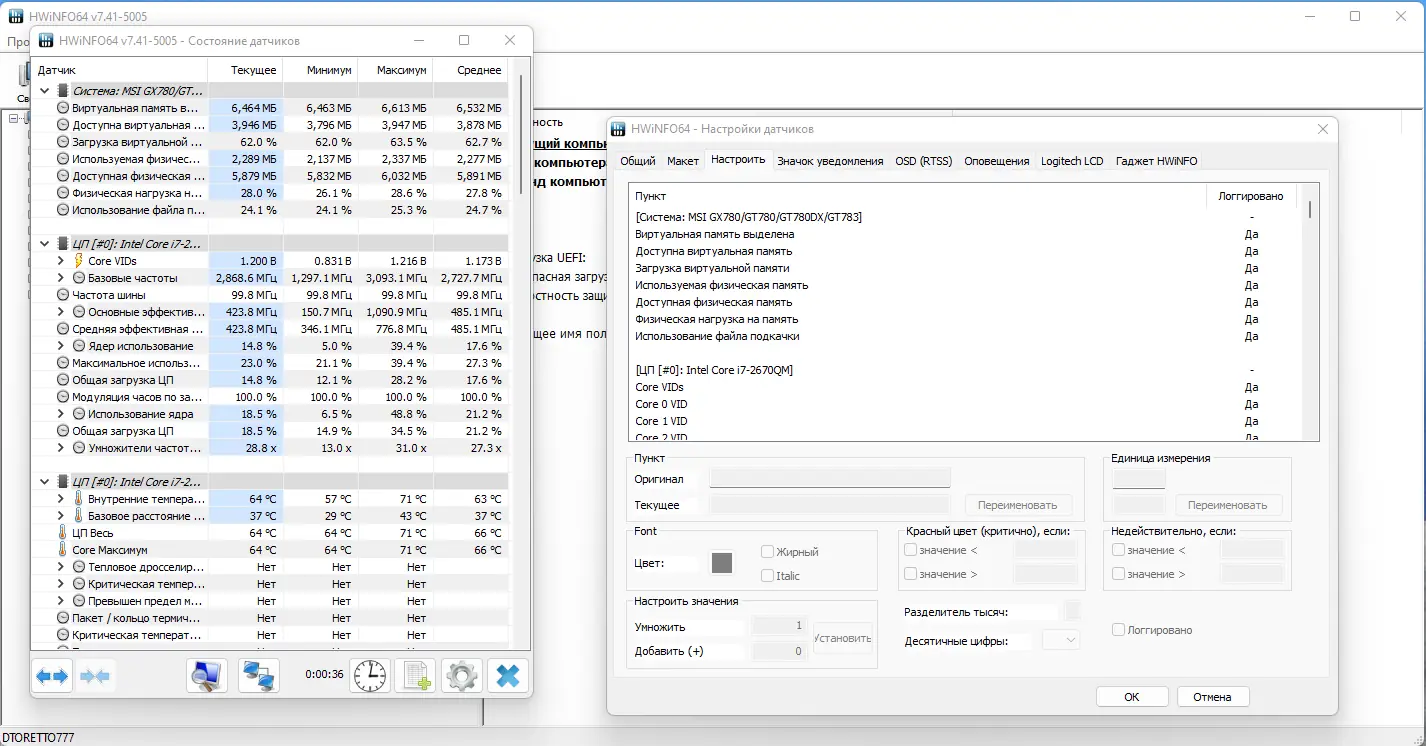Click the lightning bolt icon beside Core VIDs

79,261
